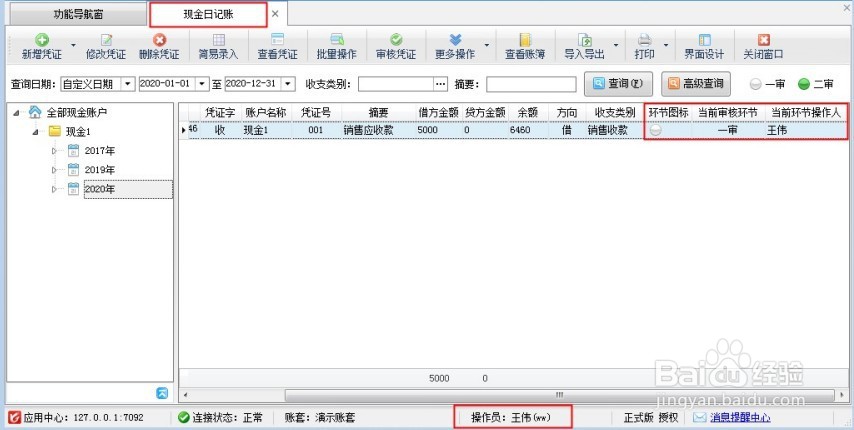Viewport: 854px width, 430px height.
Task: Click the 查询(F) button
Action: pyautogui.click(x=618, y=84)
